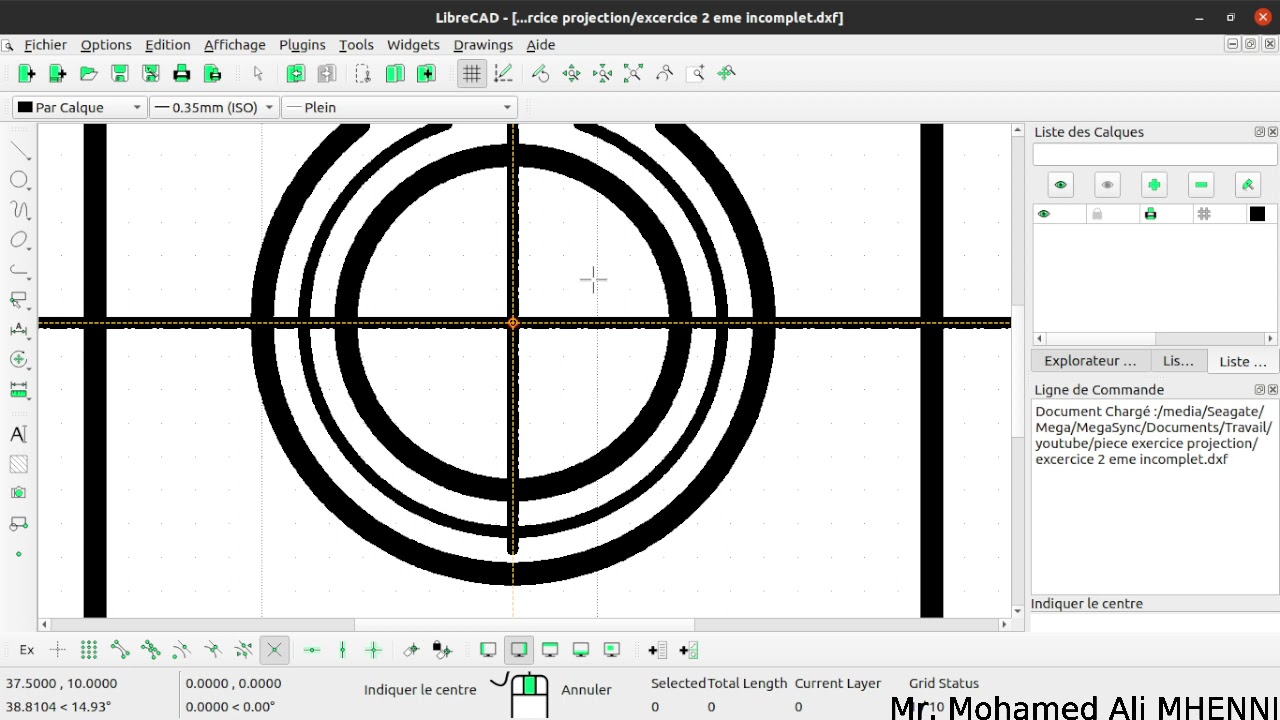Select the Polyline tool in left toolbar
Image resolution: width=1280 pixels, height=720 pixels.
point(19,270)
